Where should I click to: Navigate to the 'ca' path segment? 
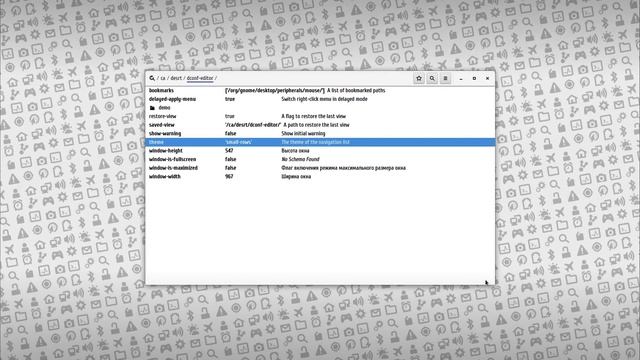point(163,78)
